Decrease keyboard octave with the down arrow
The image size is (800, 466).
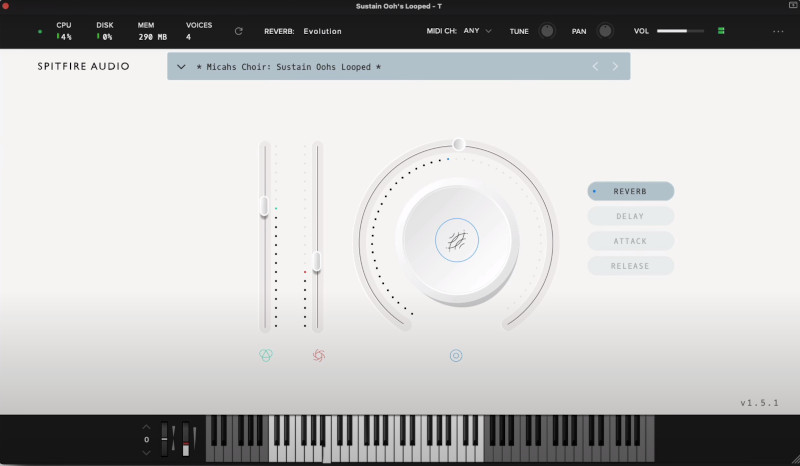(146, 452)
